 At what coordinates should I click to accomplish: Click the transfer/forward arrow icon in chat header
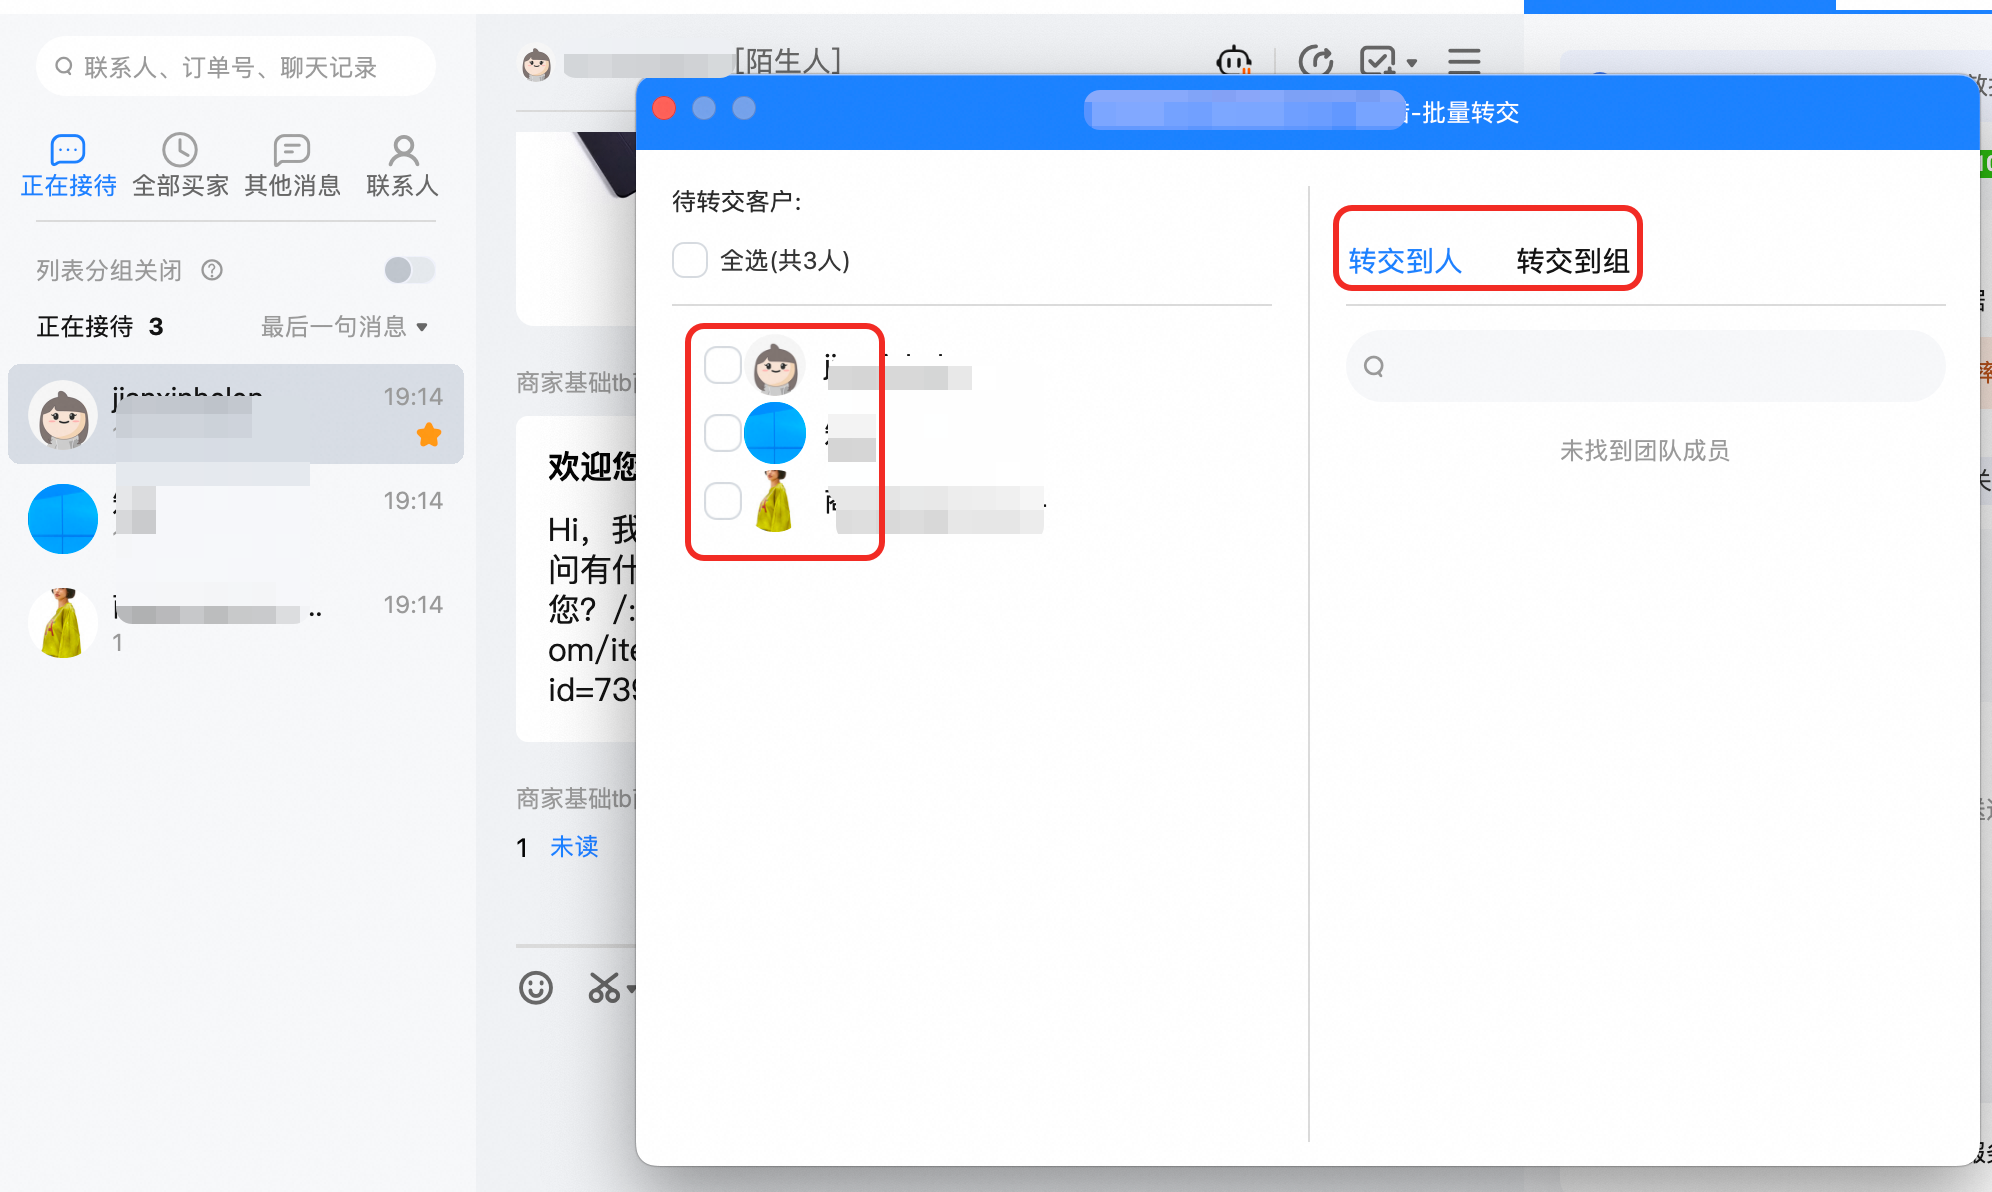[1316, 62]
